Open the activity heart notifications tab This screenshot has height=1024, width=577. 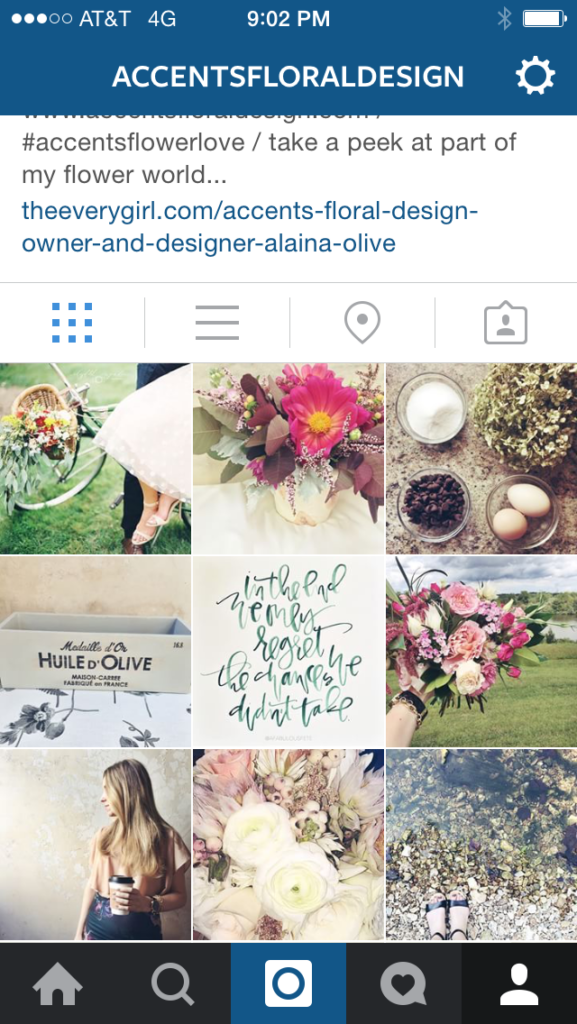[x=403, y=984]
